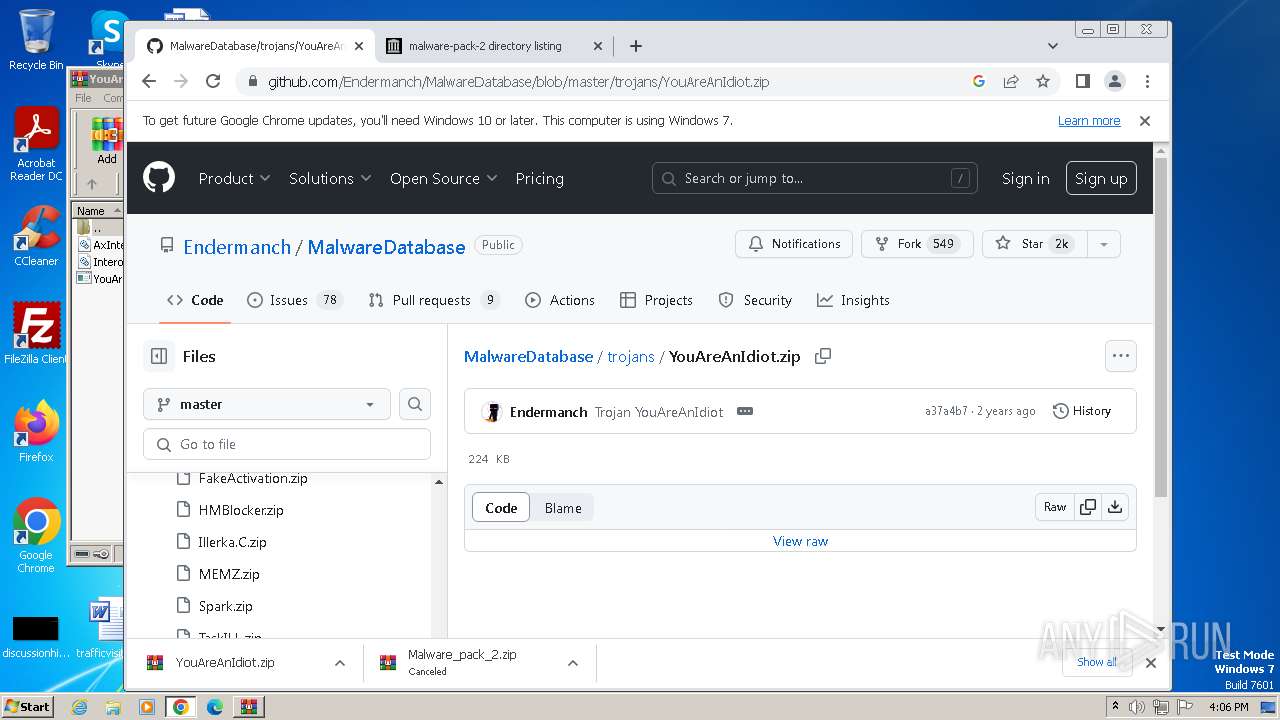
Task: Open Malware_pack_2.zip download options arrow
Action: [573, 662]
